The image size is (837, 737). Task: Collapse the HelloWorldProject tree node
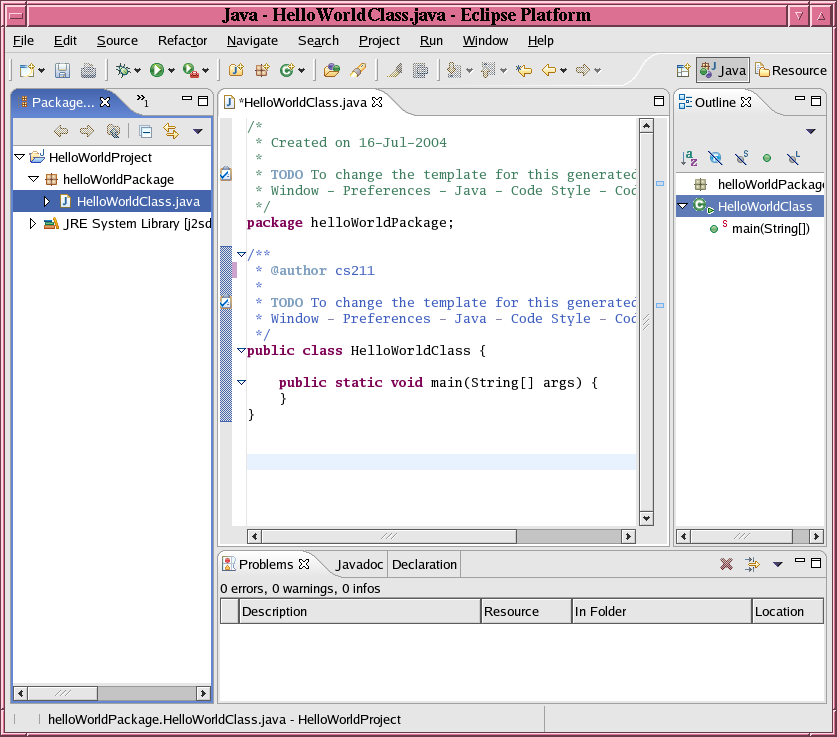(x=20, y=157)
